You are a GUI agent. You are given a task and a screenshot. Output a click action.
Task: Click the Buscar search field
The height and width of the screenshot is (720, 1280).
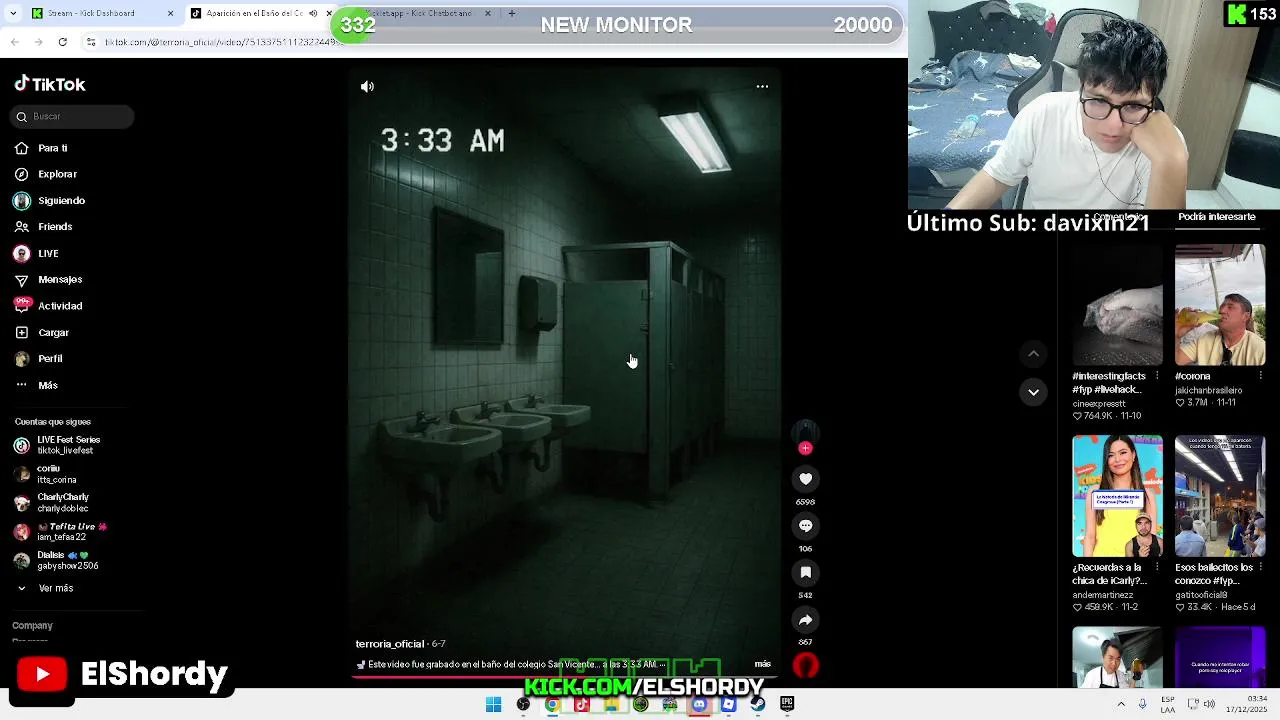72,117
